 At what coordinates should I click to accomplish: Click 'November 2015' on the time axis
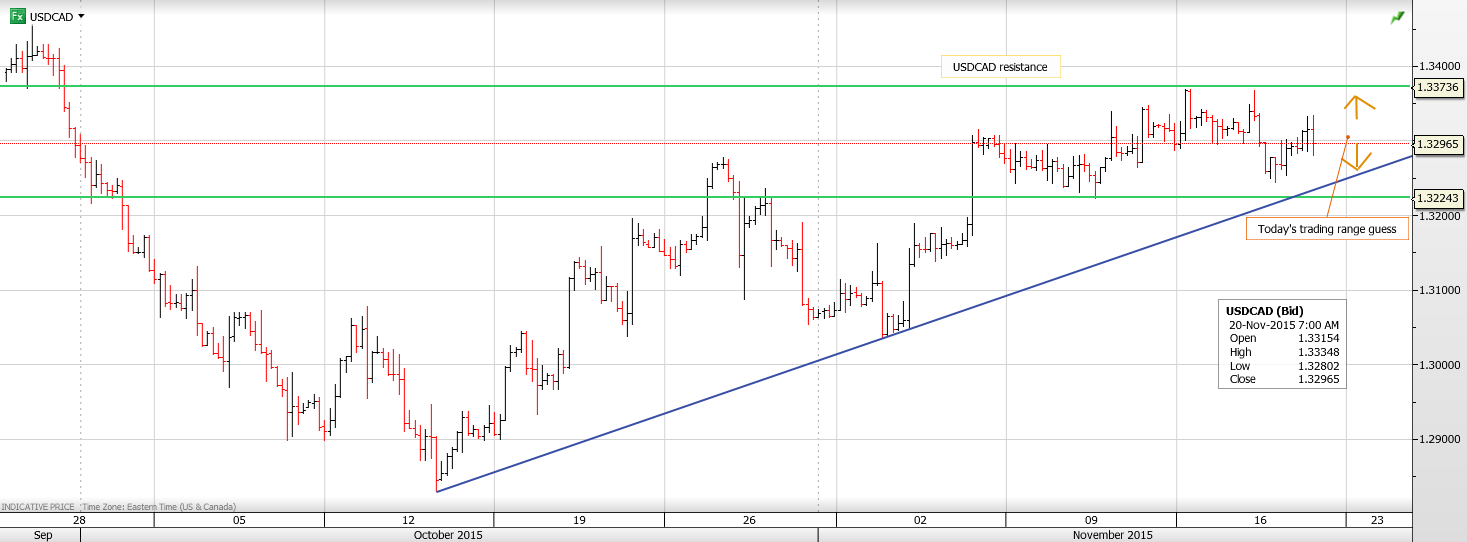point(1113,535)
